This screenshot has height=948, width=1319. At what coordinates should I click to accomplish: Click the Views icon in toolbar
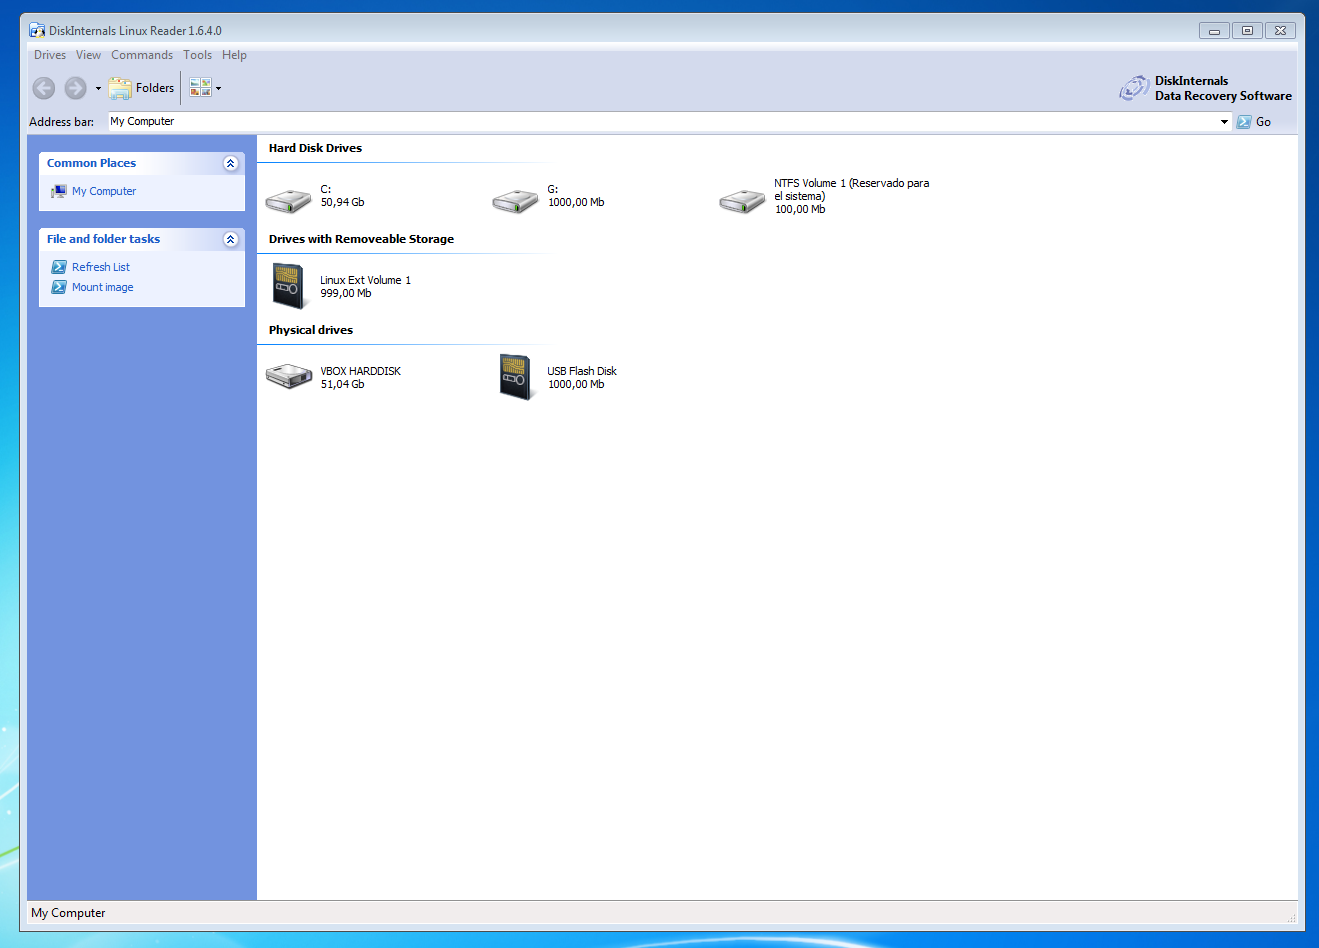click(x=200, y=88)
